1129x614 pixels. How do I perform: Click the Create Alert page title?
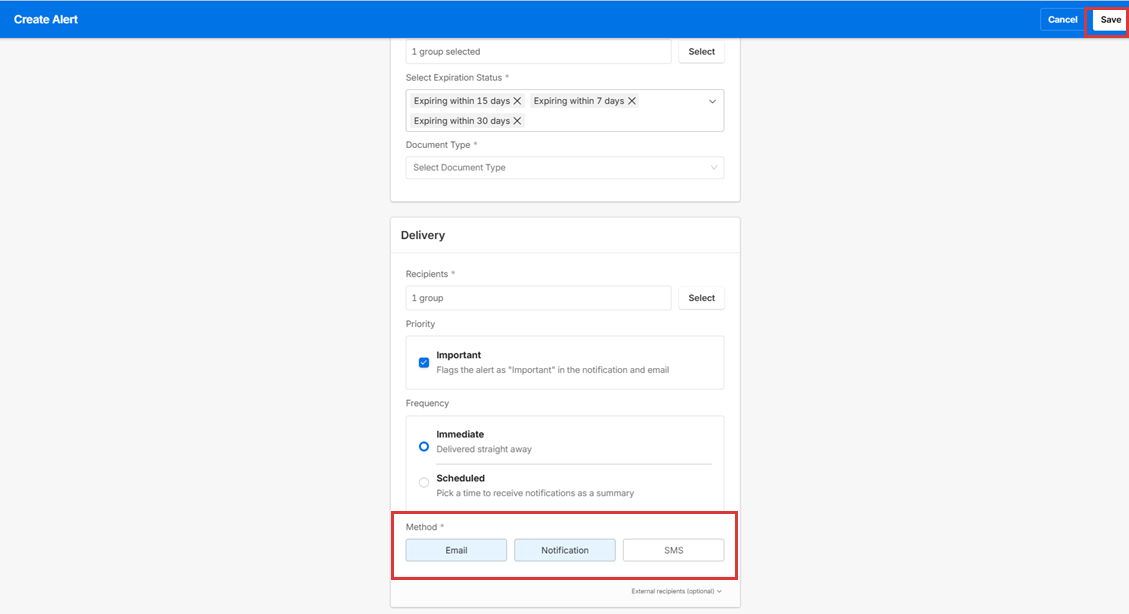pos(46,20)
